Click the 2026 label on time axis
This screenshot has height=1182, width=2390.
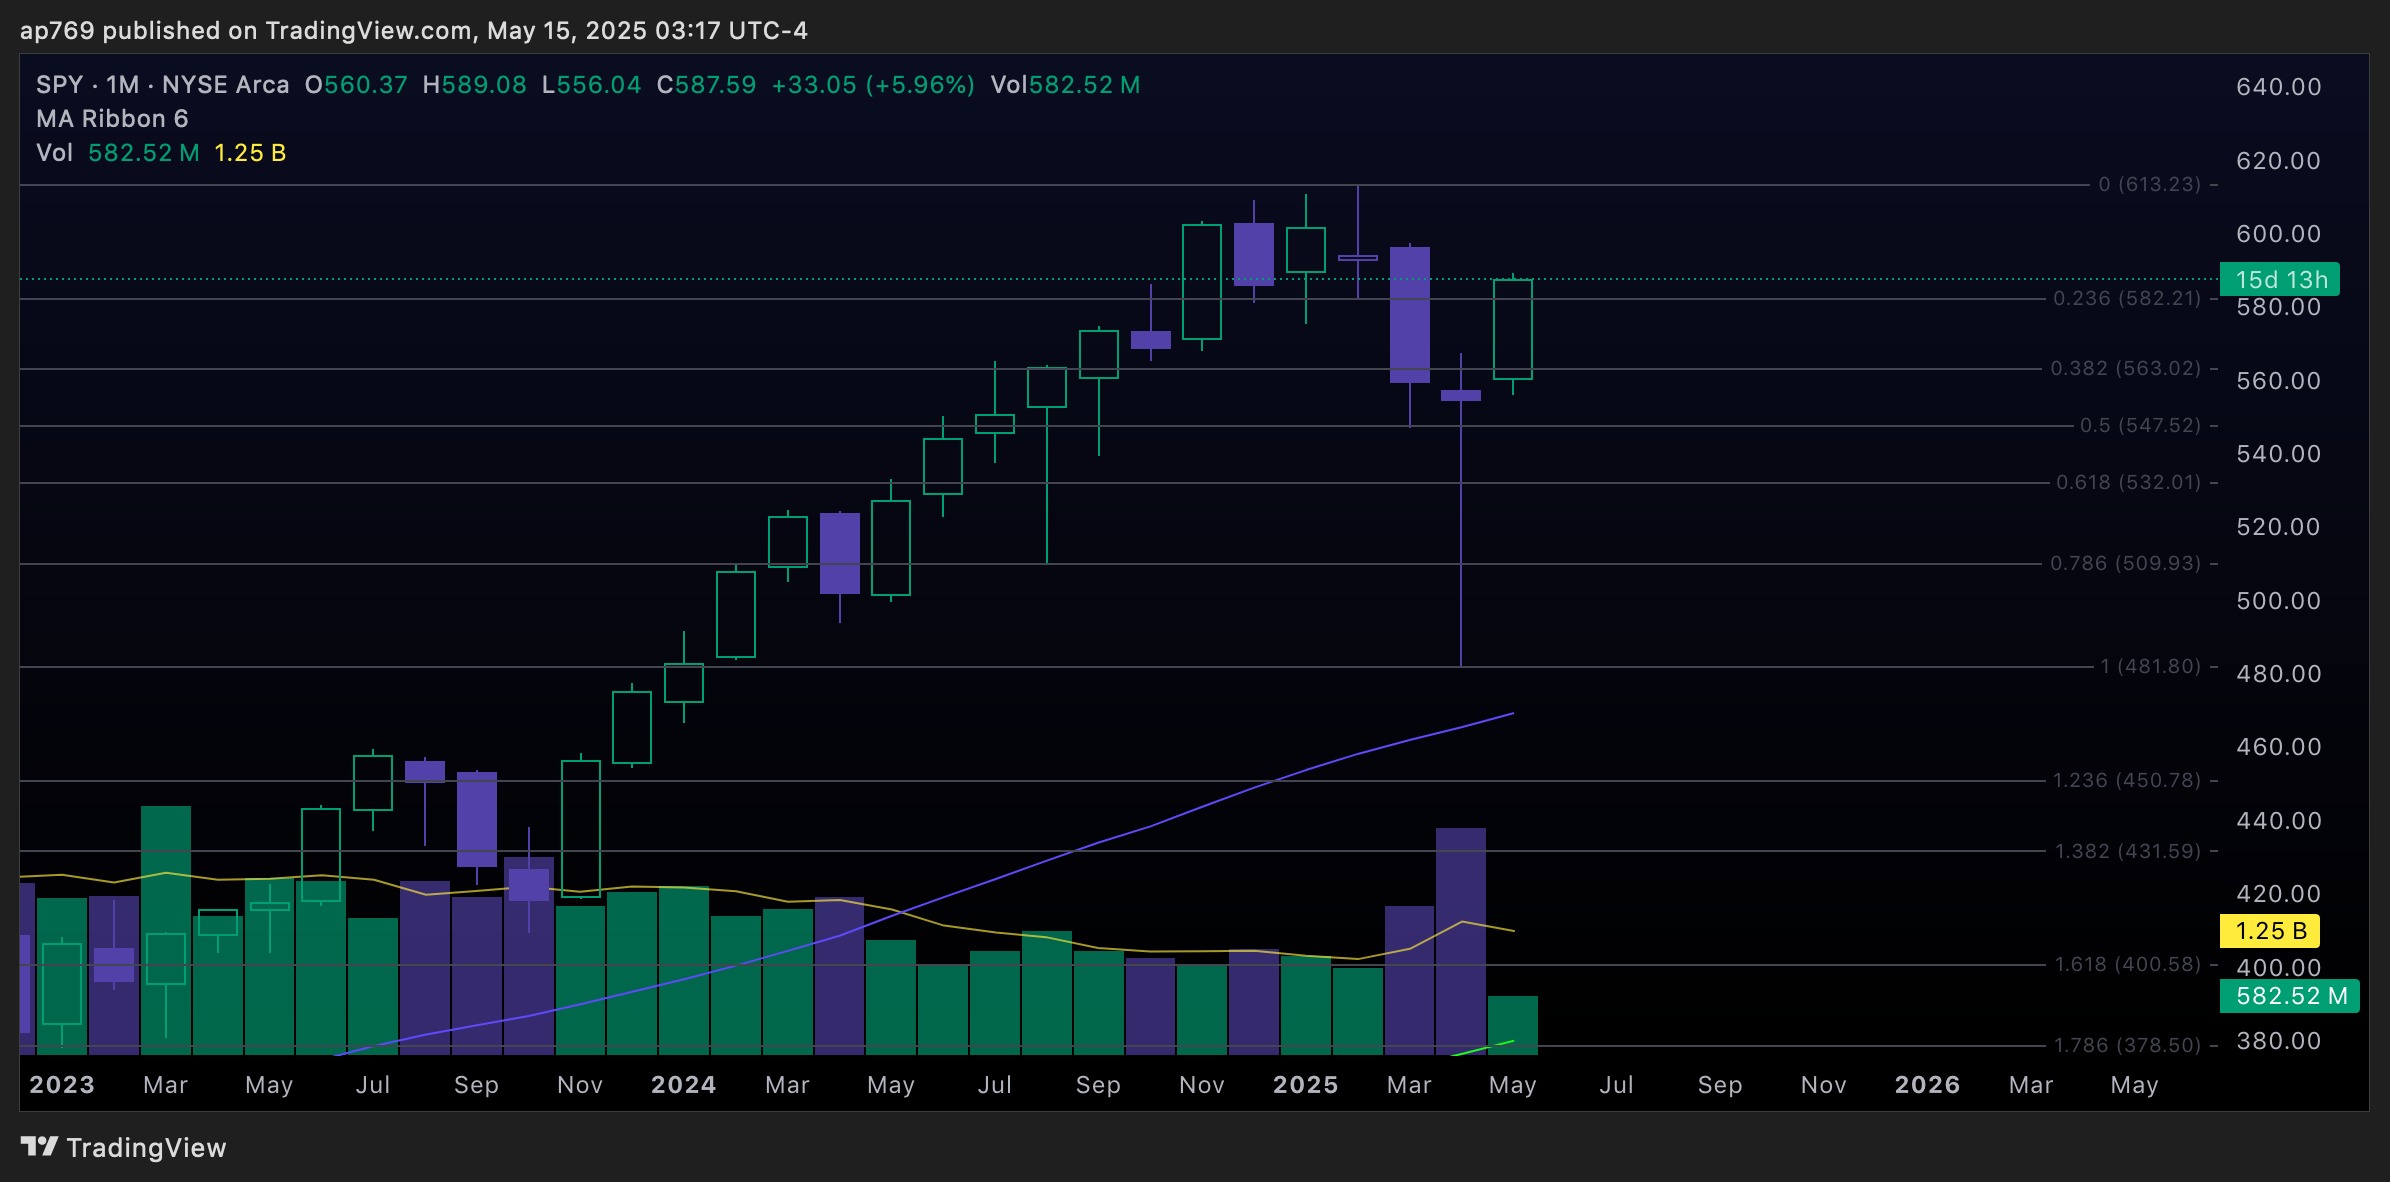1928,1085
